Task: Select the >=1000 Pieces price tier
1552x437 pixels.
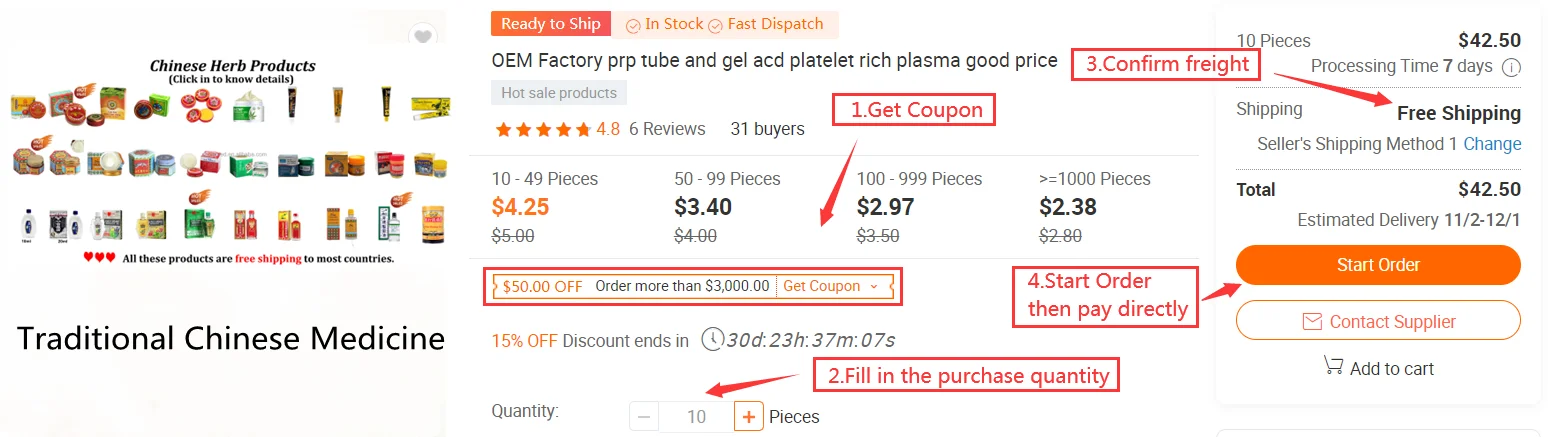Action: tap(1095, 207)
